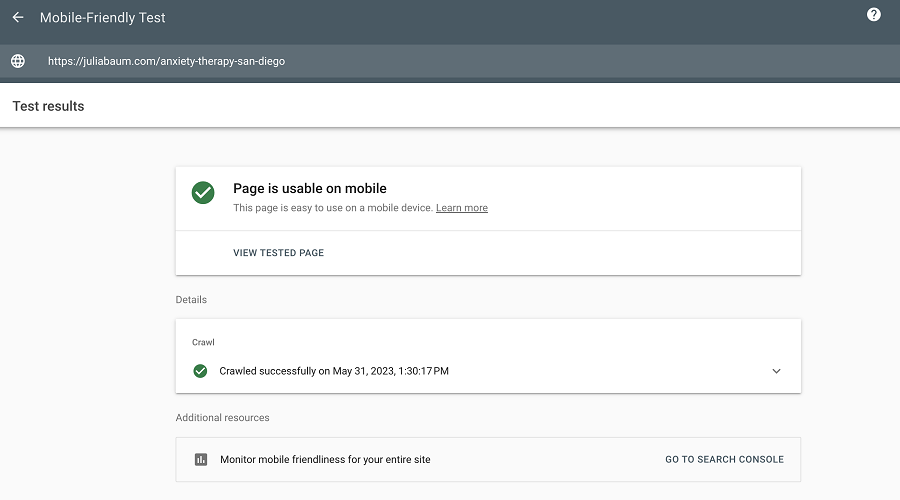This screenshot has height=500, width=900.
Task: Click the globe icon beside the URL
Action: point(18,61)
